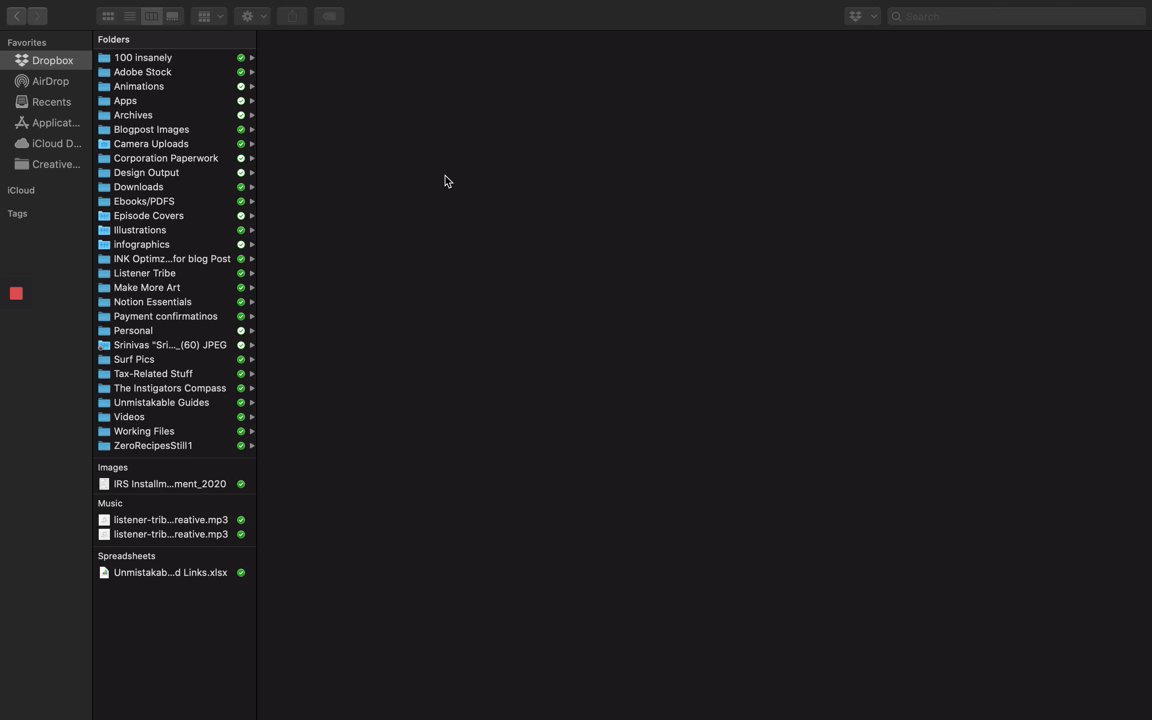Viewport: 1152px width, 720px height.
Task: Click the Adobe Stock folder icon
Action: point(104,72)
